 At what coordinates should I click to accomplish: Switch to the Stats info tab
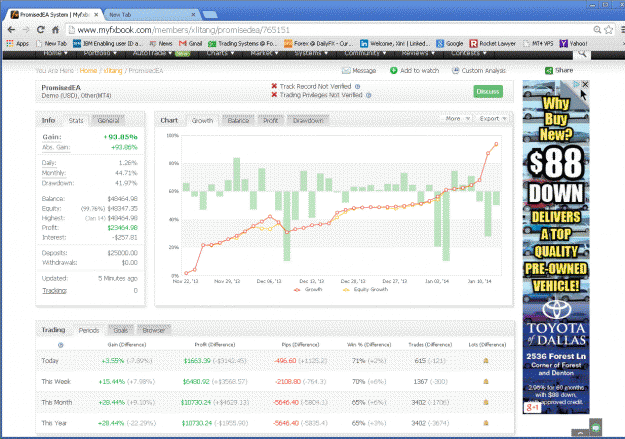[x=76, y=120]
